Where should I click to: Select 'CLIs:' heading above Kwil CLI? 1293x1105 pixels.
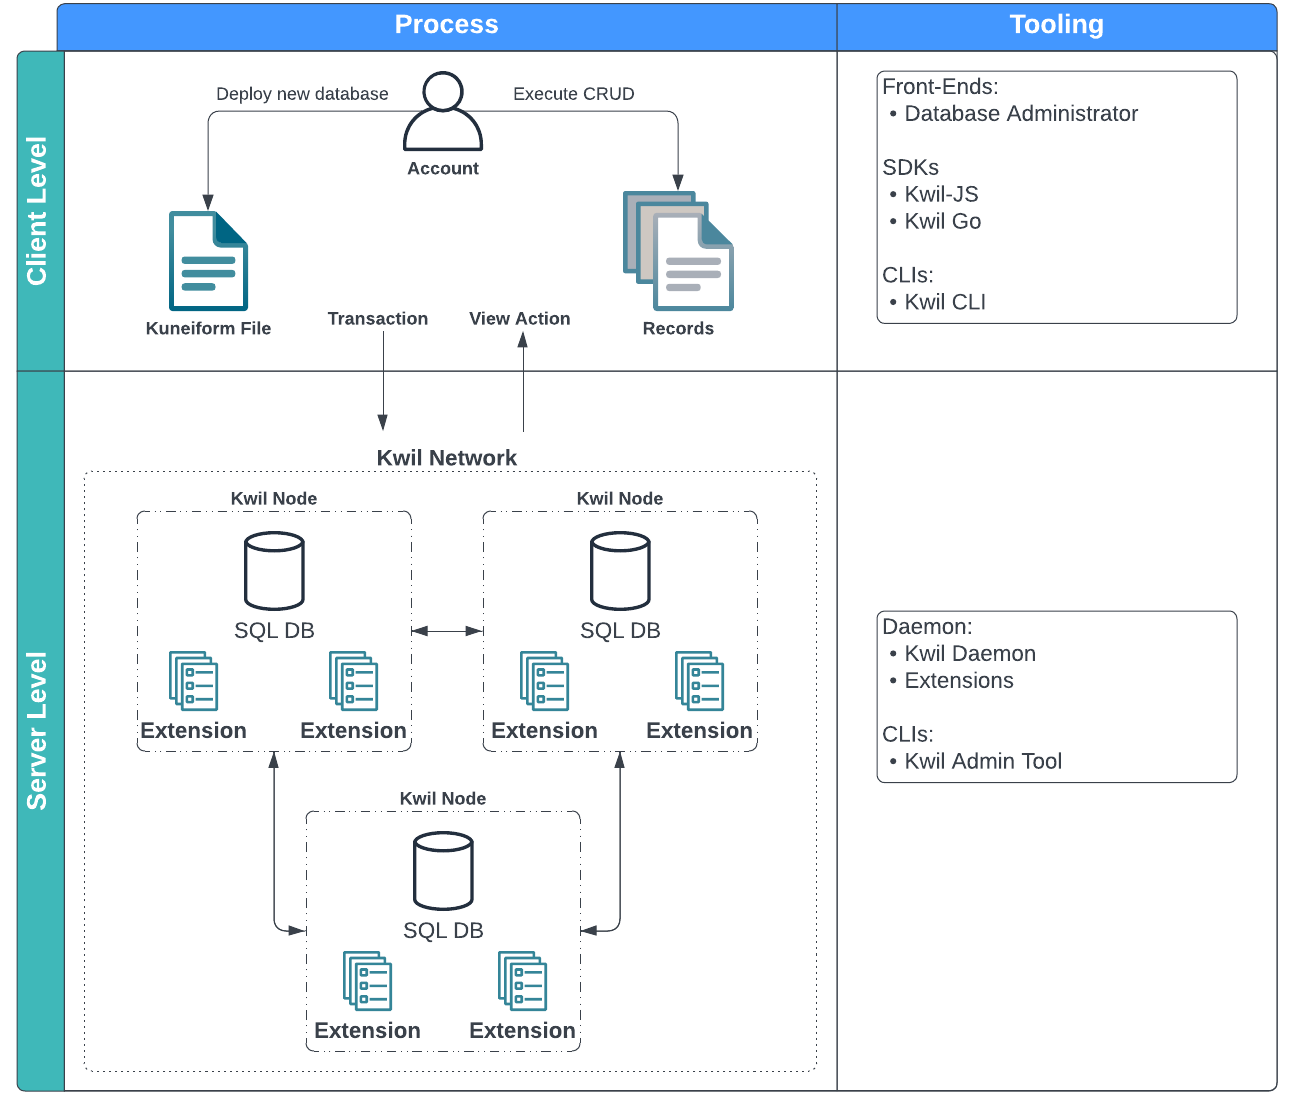pyautogui.click(x=908, y=275)
